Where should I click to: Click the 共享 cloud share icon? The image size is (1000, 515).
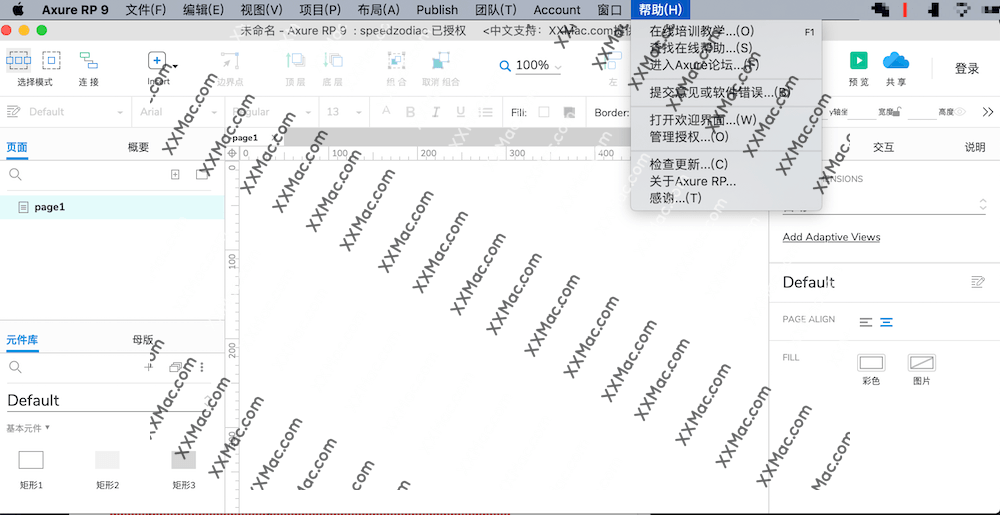click(x=895, y=61)
